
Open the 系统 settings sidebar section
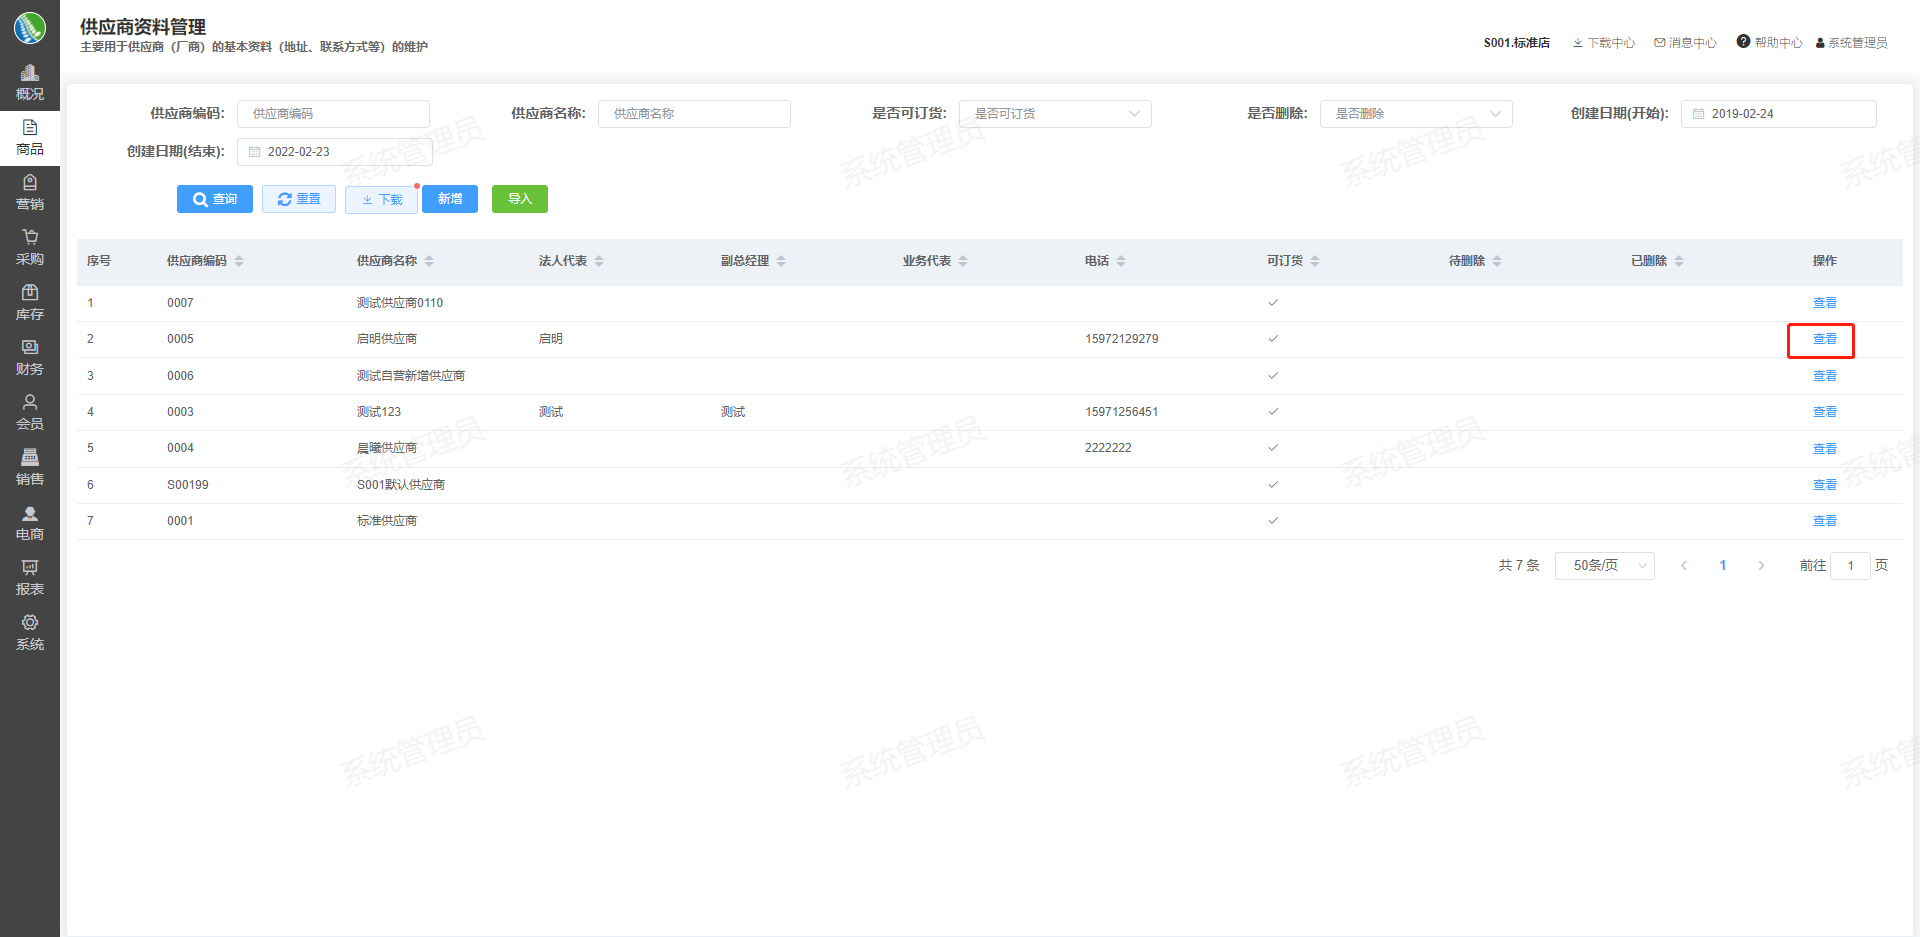(30, 633)
